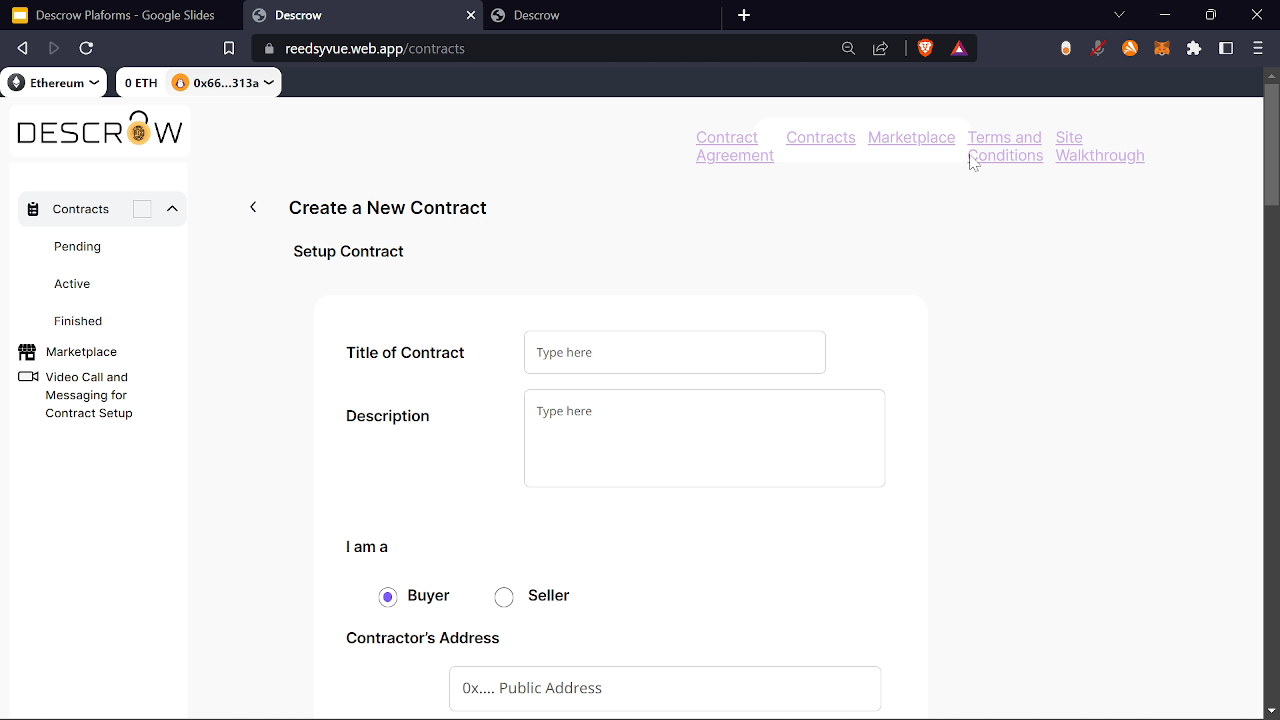Click the Terms and Conditions link

[1005, 146]
